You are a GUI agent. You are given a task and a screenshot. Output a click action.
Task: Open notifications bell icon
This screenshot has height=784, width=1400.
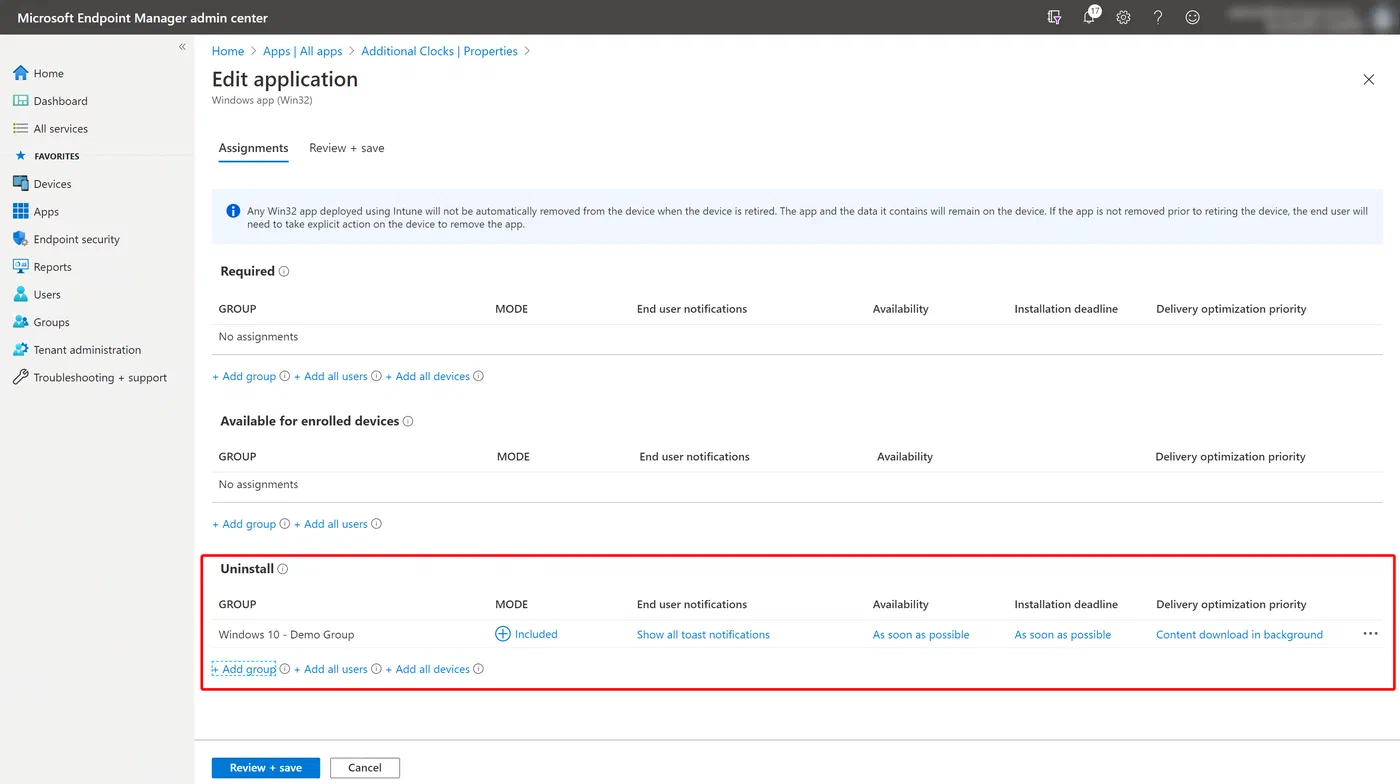(1089, 17)
